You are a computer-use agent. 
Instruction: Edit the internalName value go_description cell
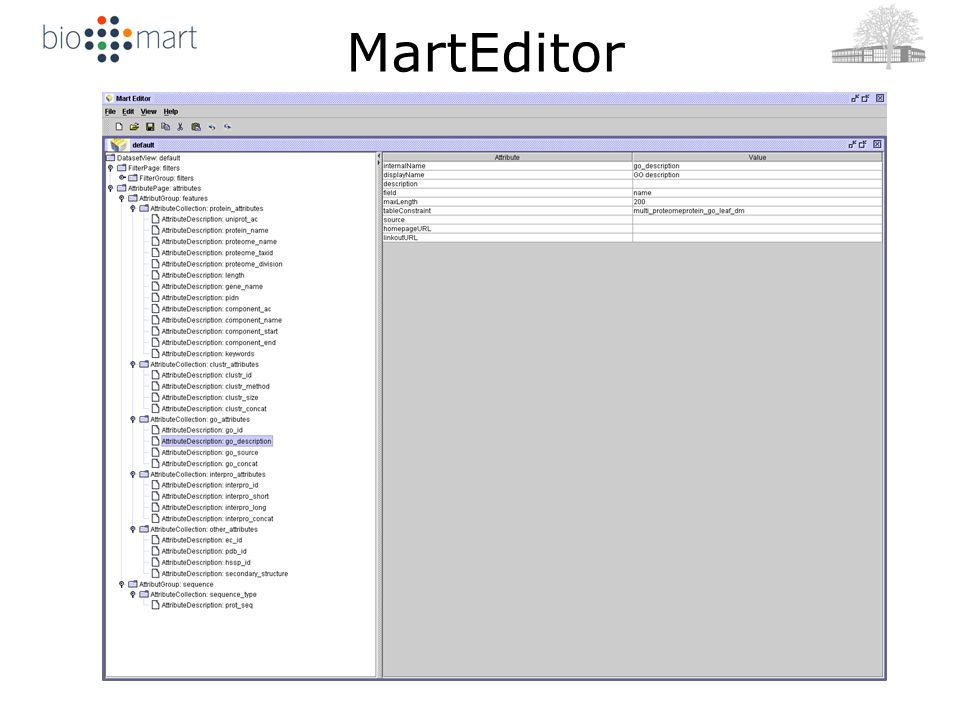click(757, 166)
